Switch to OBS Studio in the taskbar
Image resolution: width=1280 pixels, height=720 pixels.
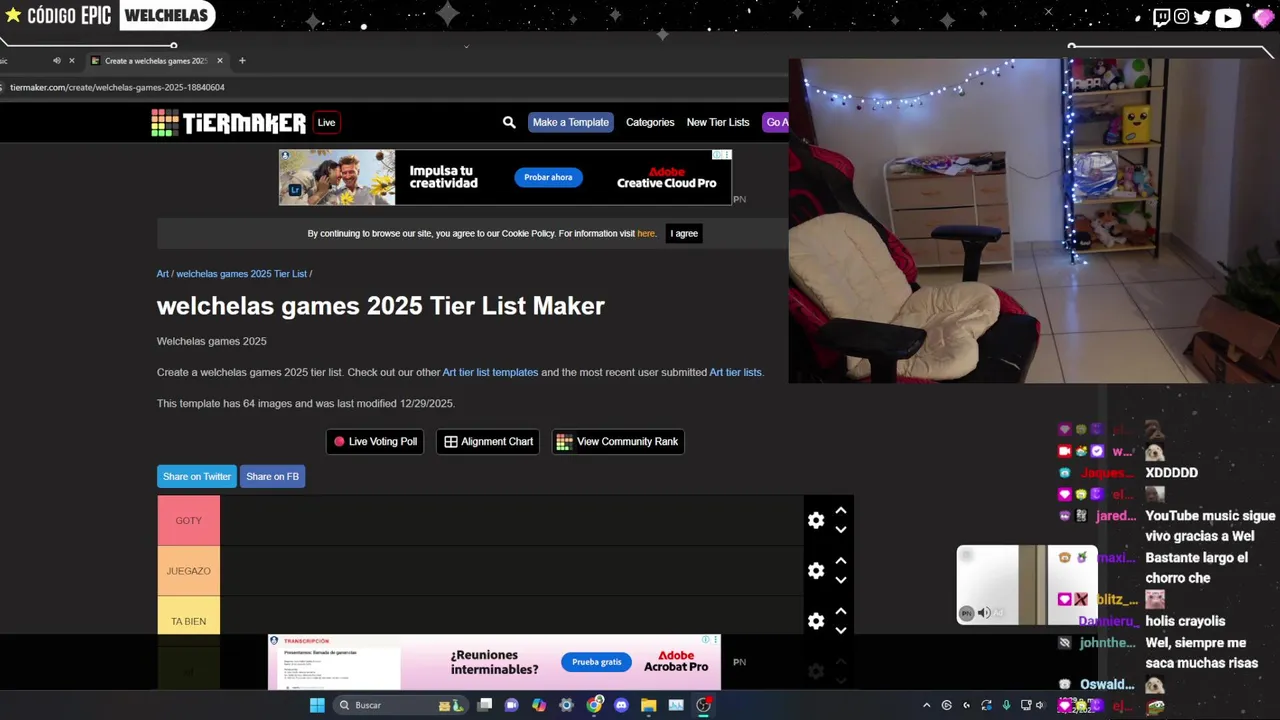[x=703, y=705]
